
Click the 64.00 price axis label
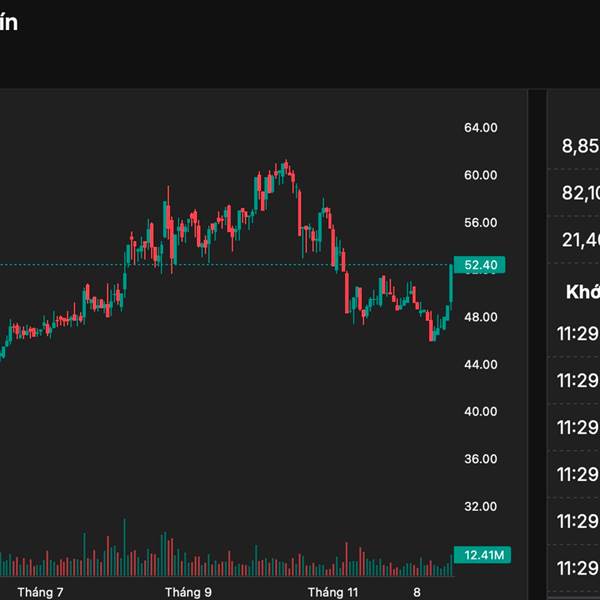click(481, 128)
